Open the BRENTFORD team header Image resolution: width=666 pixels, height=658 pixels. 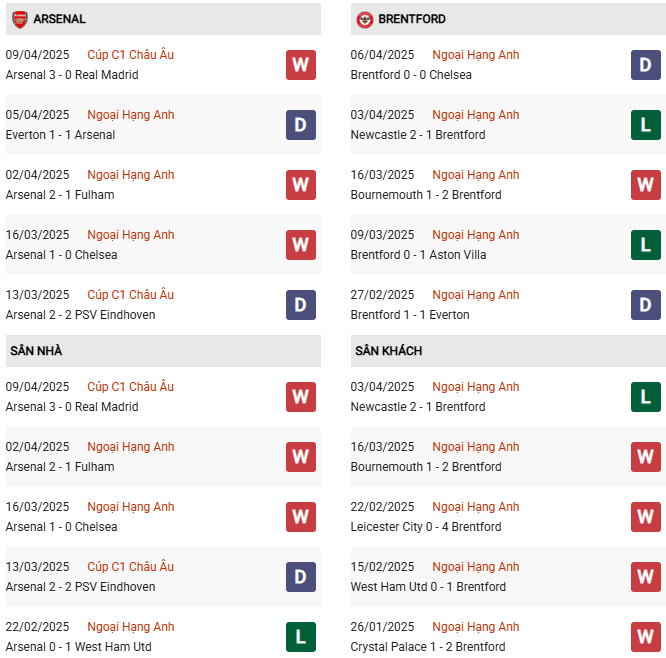coord(412,19)
